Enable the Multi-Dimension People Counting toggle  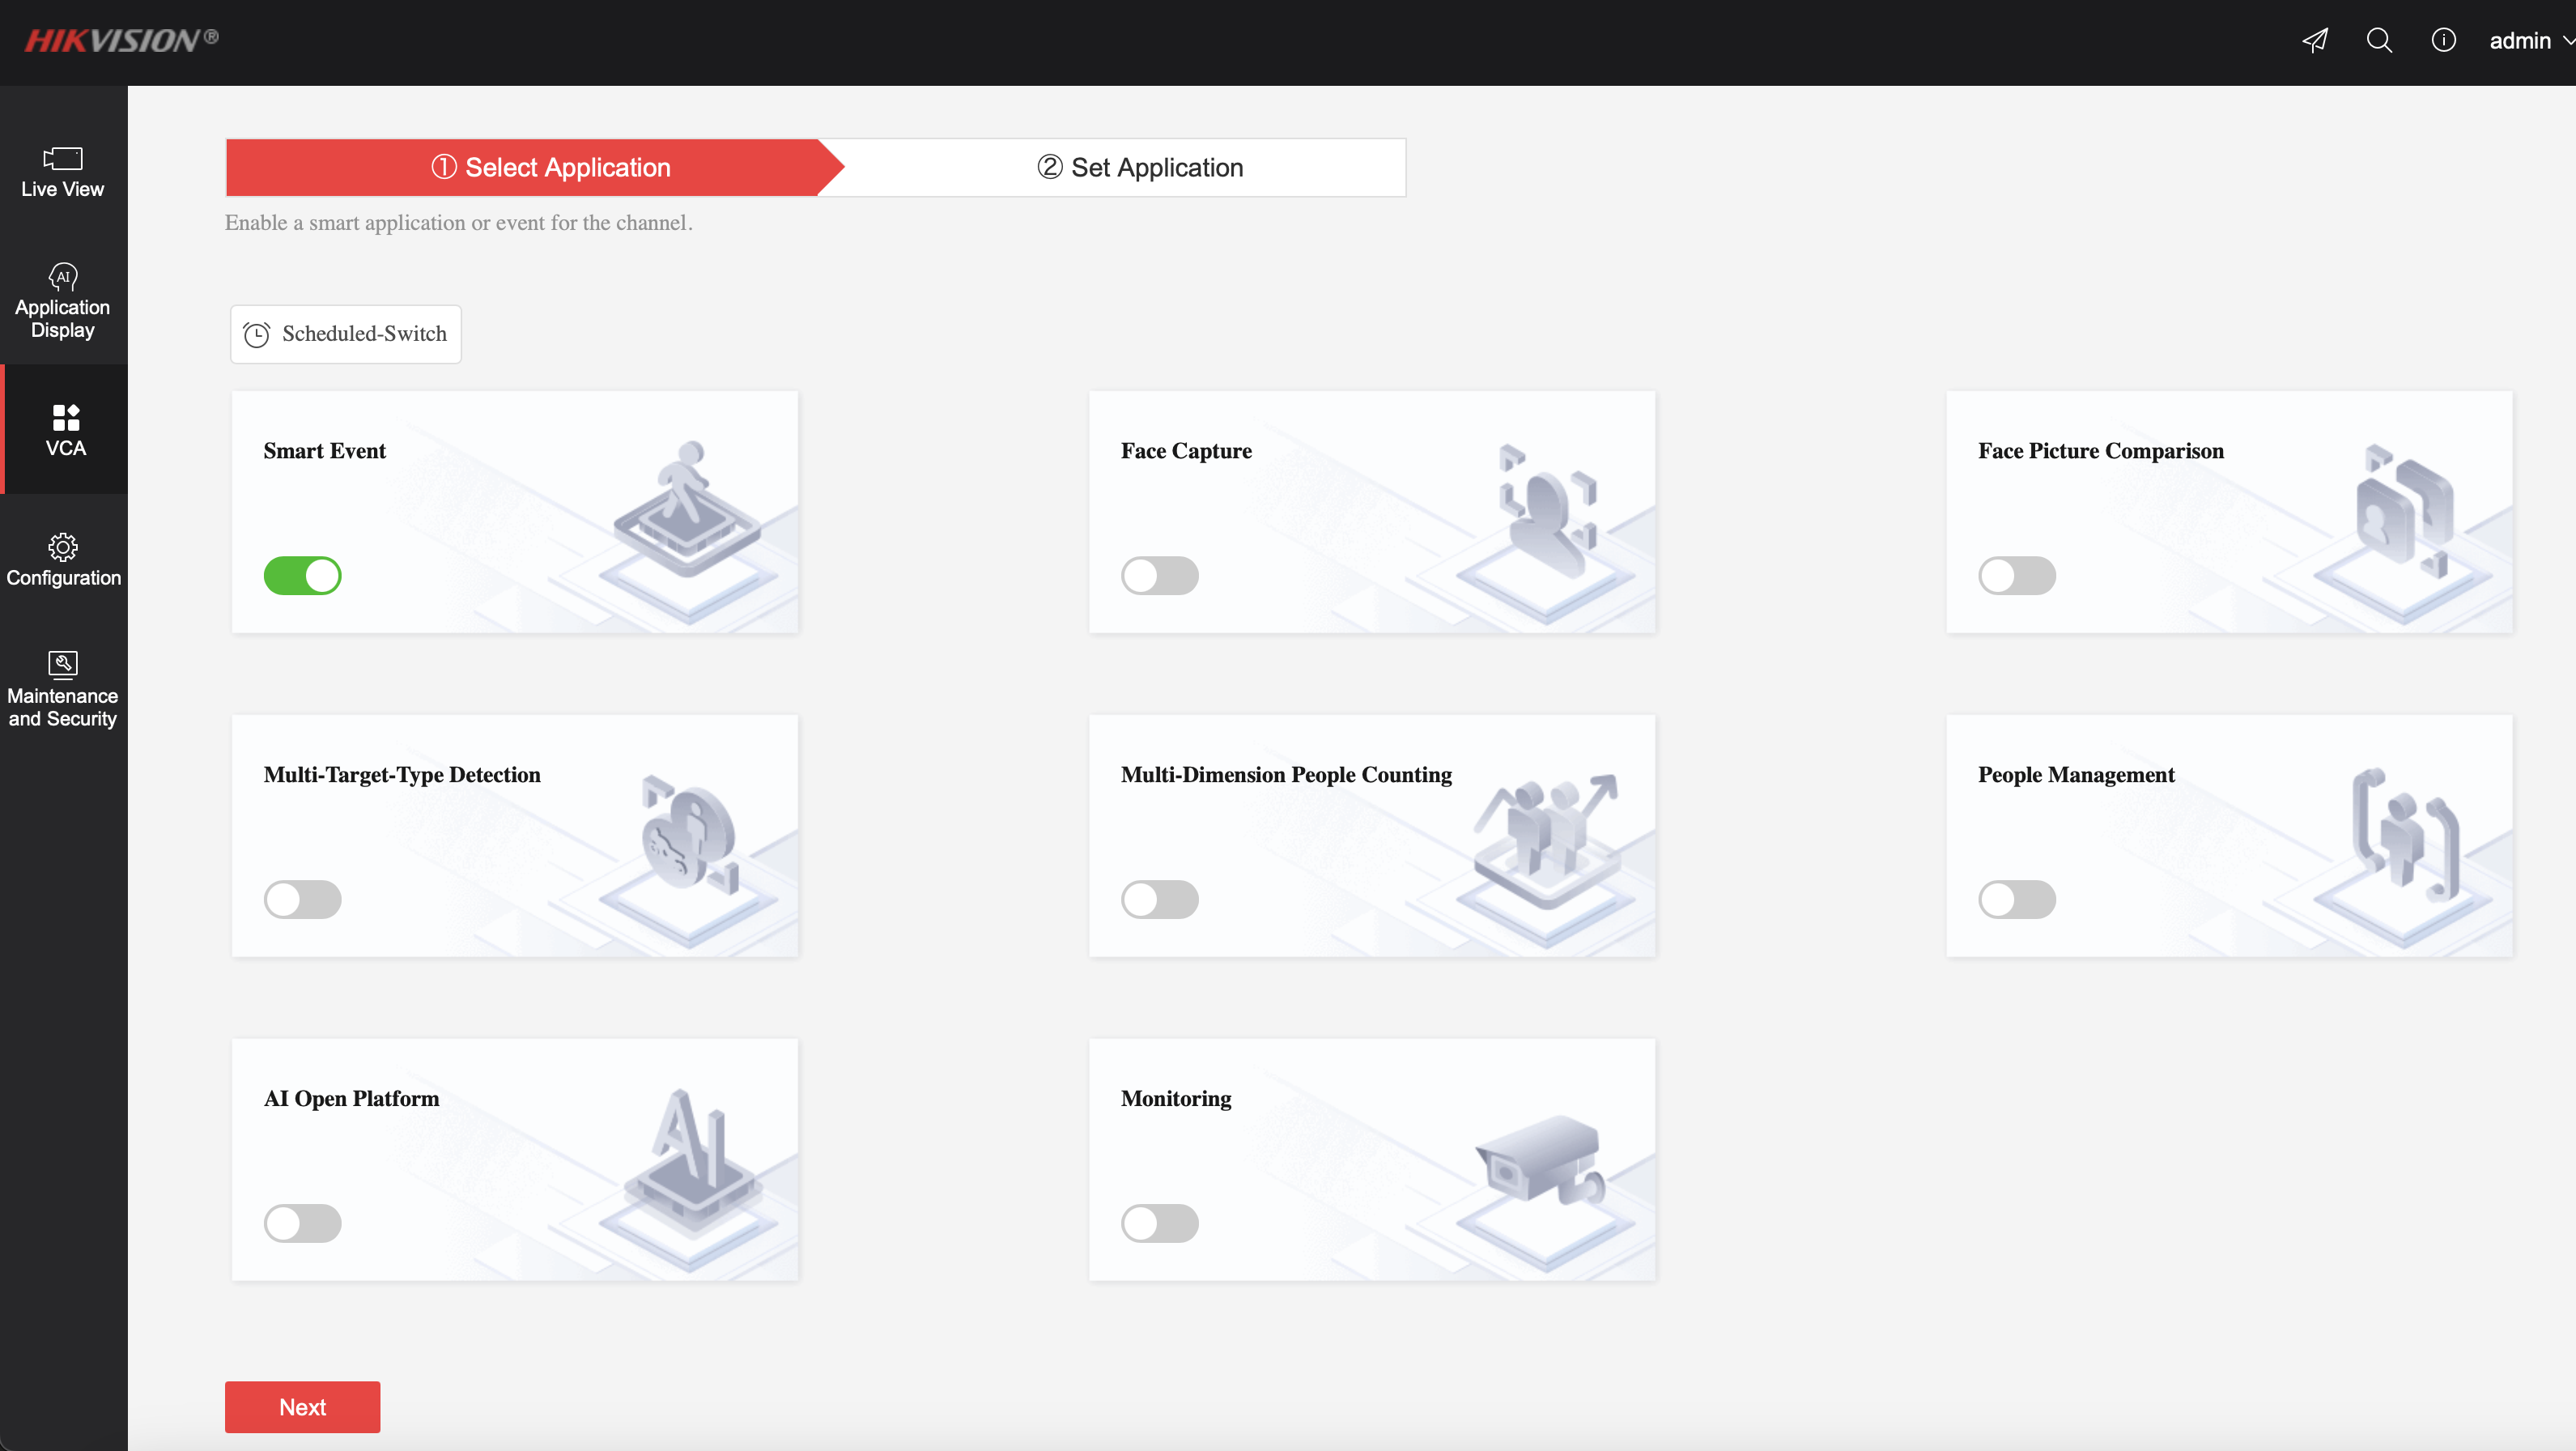click(1158, 899)
